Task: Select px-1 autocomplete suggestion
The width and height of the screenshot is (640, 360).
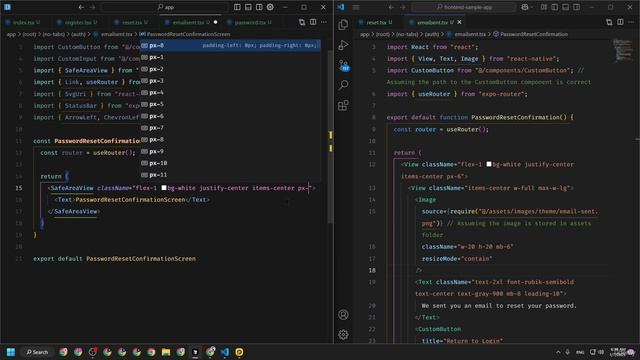Action: 230,57
